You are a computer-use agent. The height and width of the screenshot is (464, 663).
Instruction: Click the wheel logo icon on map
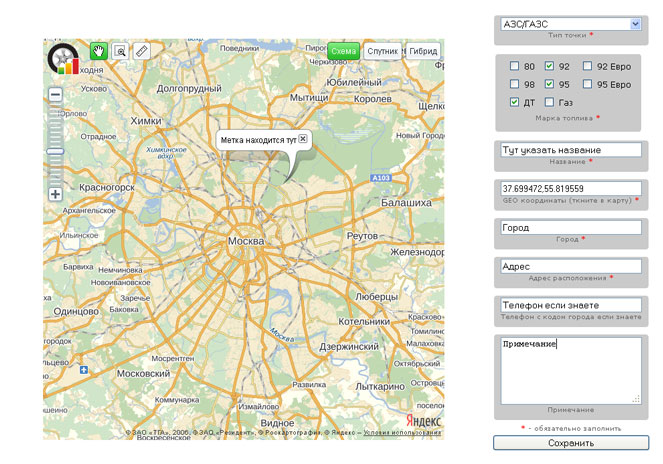(65, 58)
